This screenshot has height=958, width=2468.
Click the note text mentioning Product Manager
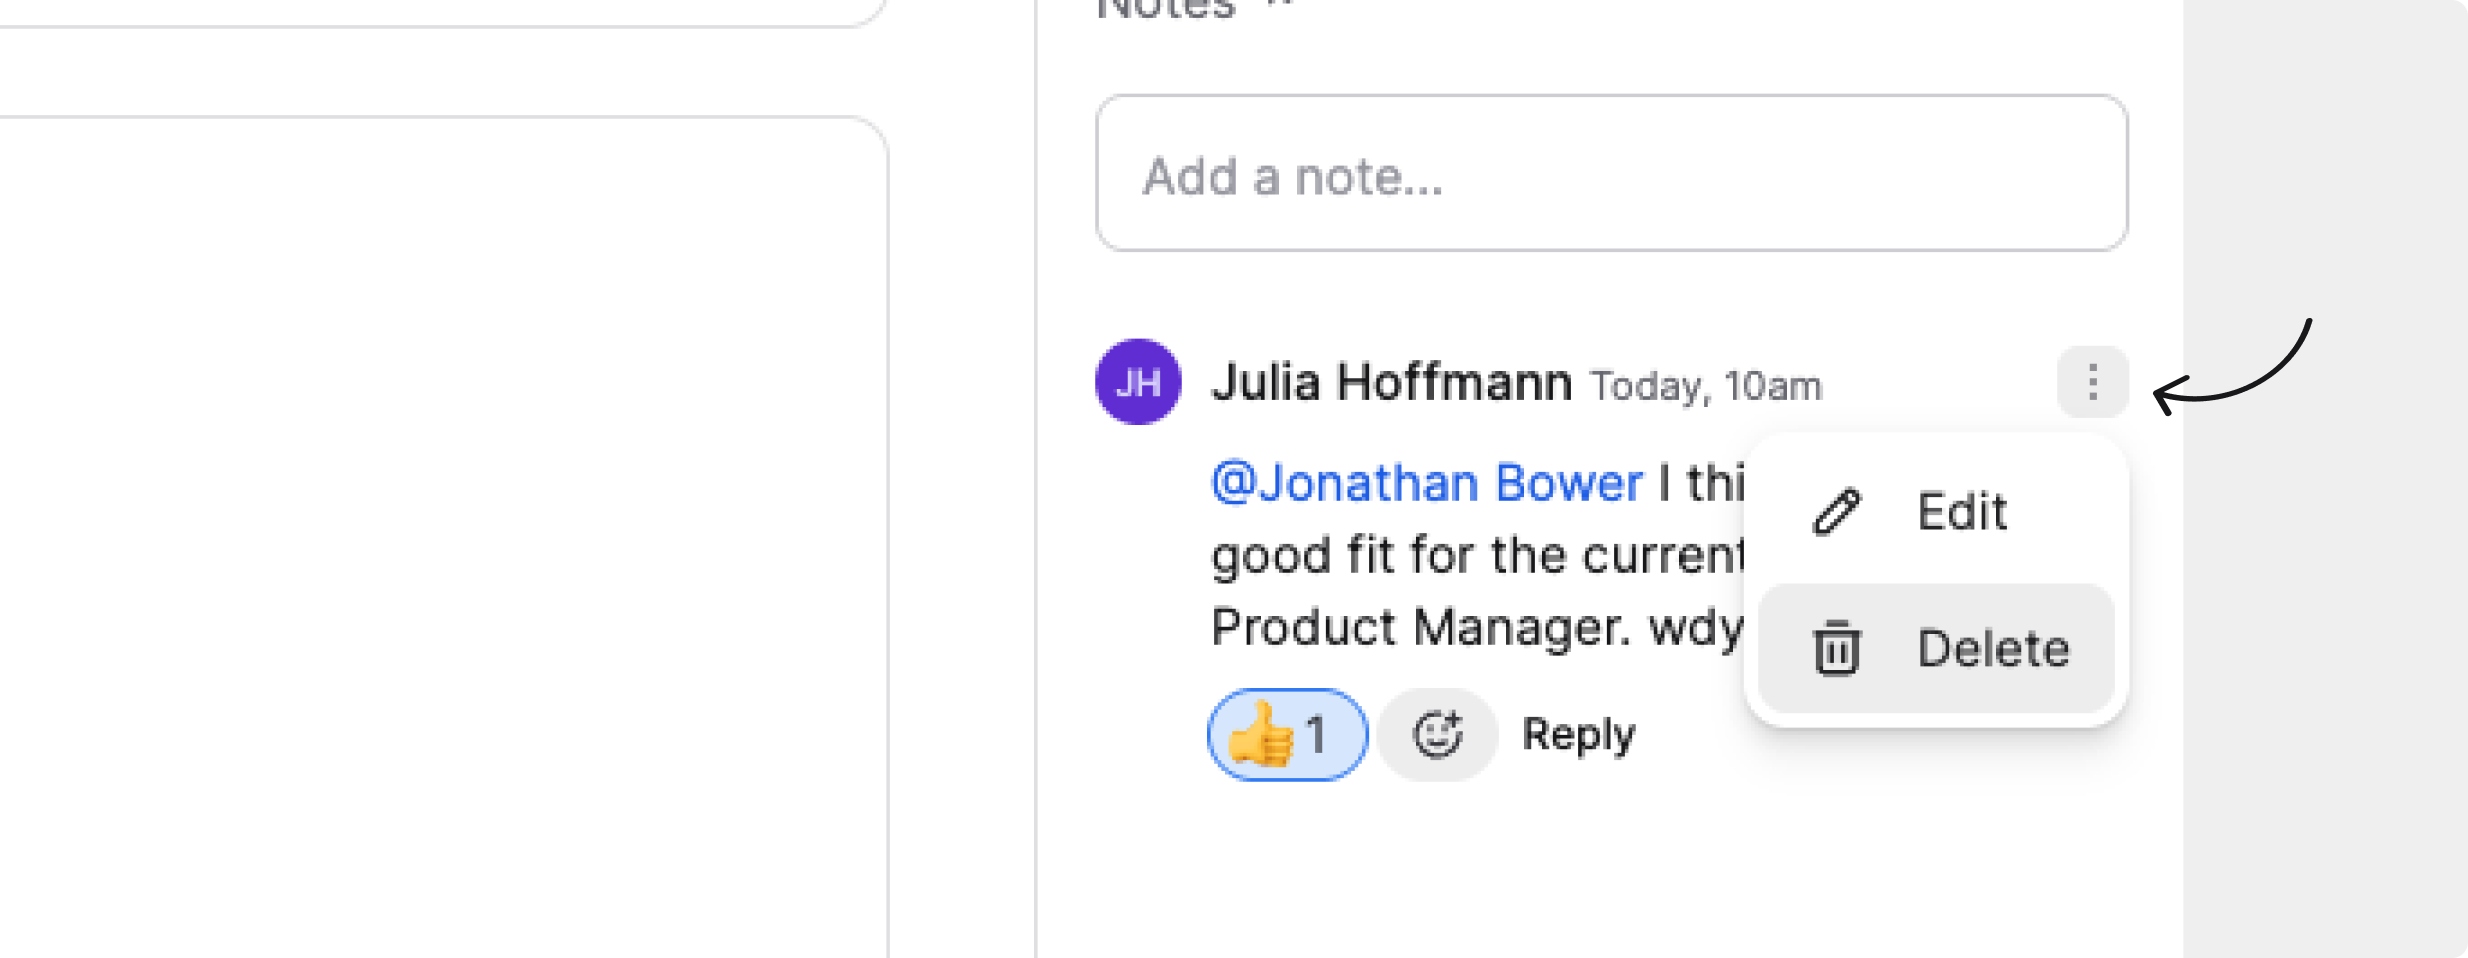click(x=1420, y=628)
